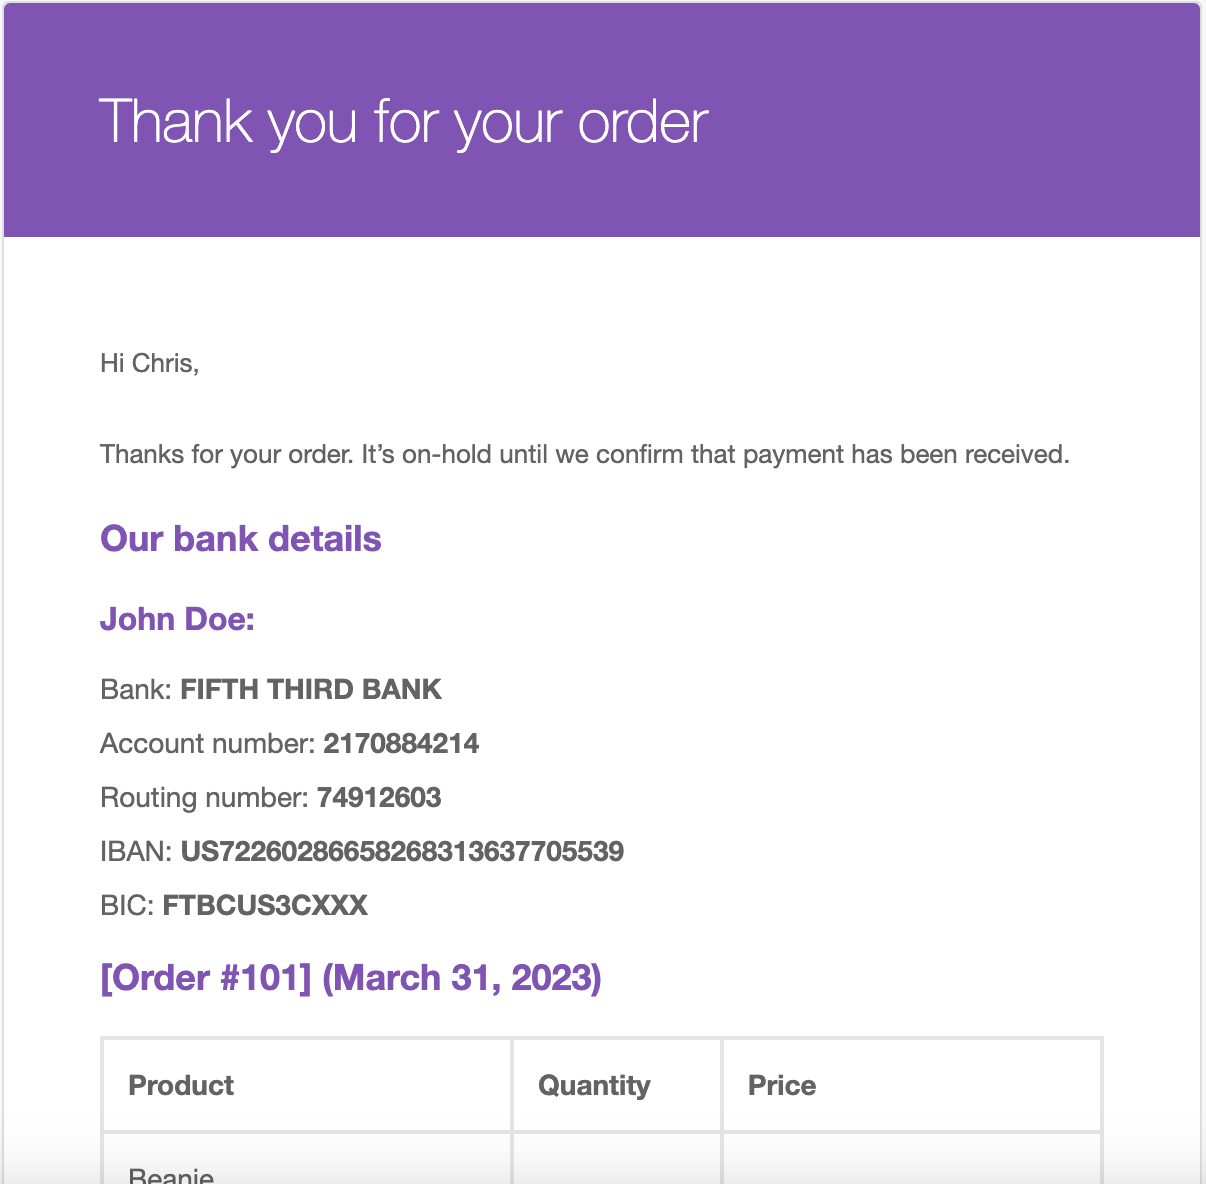The image size is (1206, 1184).
Task: Click the 'Thank you for your order' heading
Action: coord(403,123)
